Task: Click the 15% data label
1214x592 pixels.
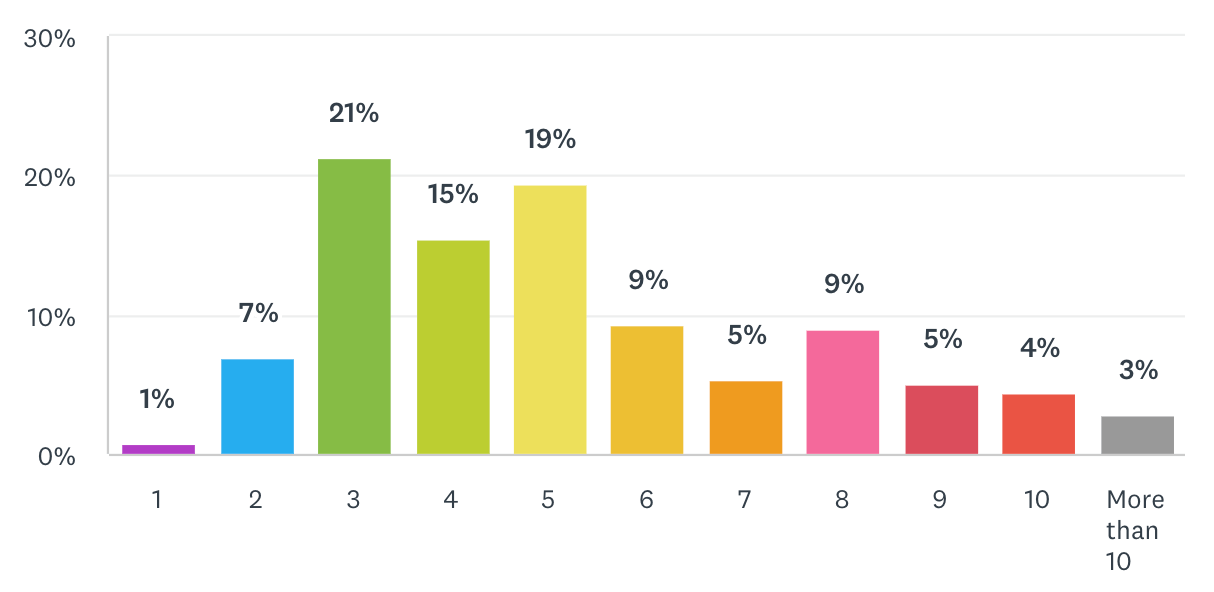Action: tap(453, 195)
